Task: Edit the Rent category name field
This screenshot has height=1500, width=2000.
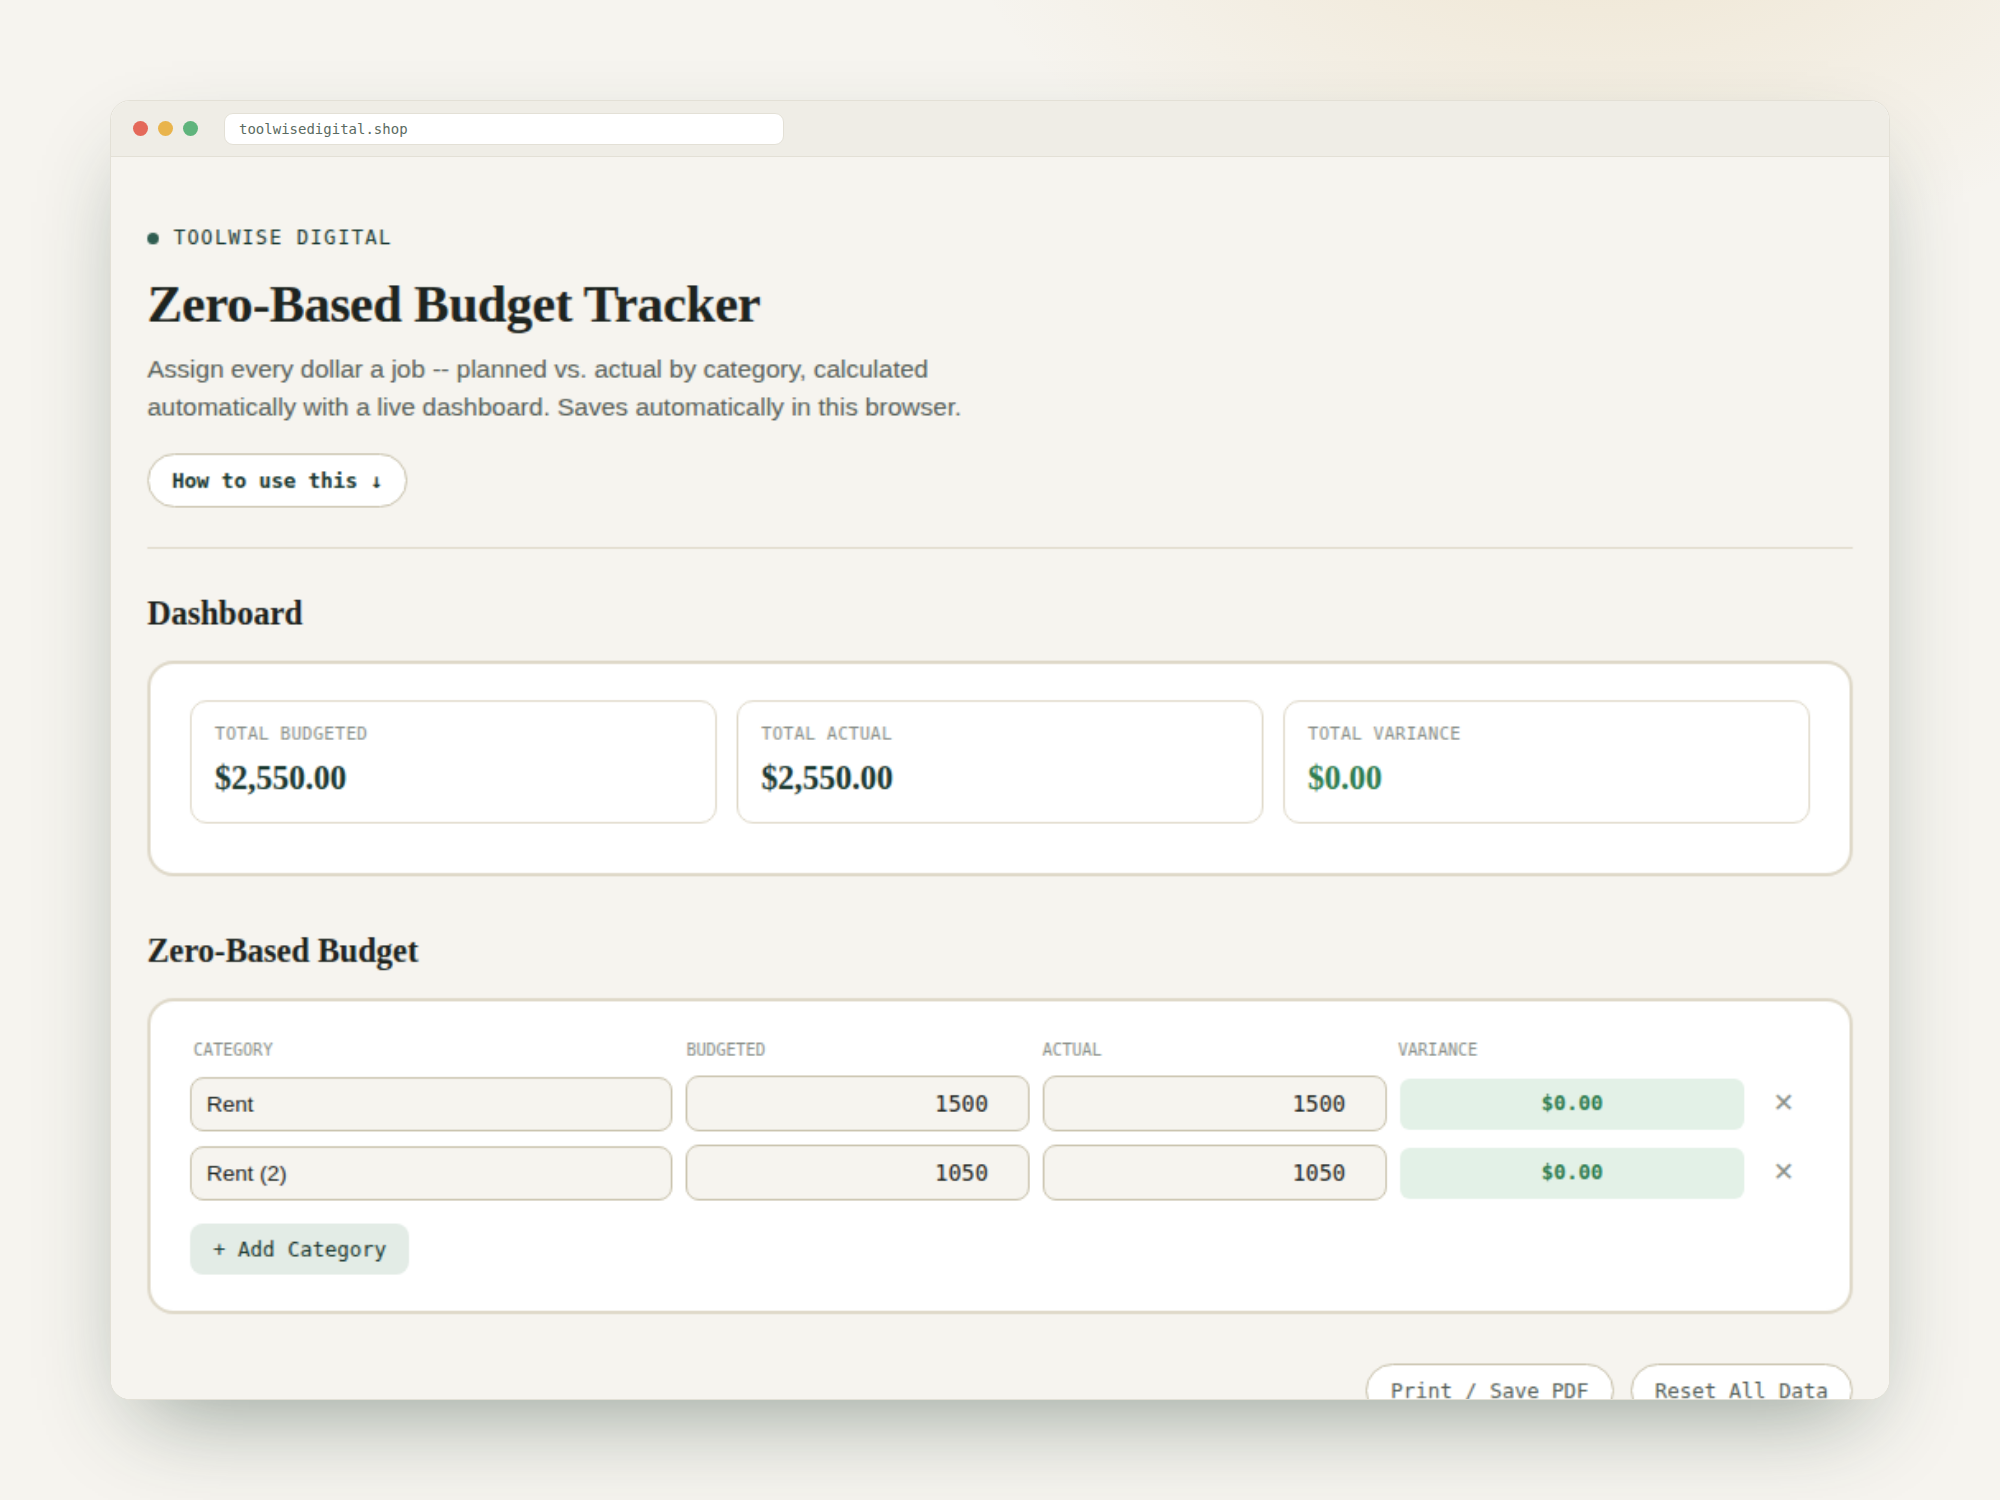Action: pos(431,1104)
